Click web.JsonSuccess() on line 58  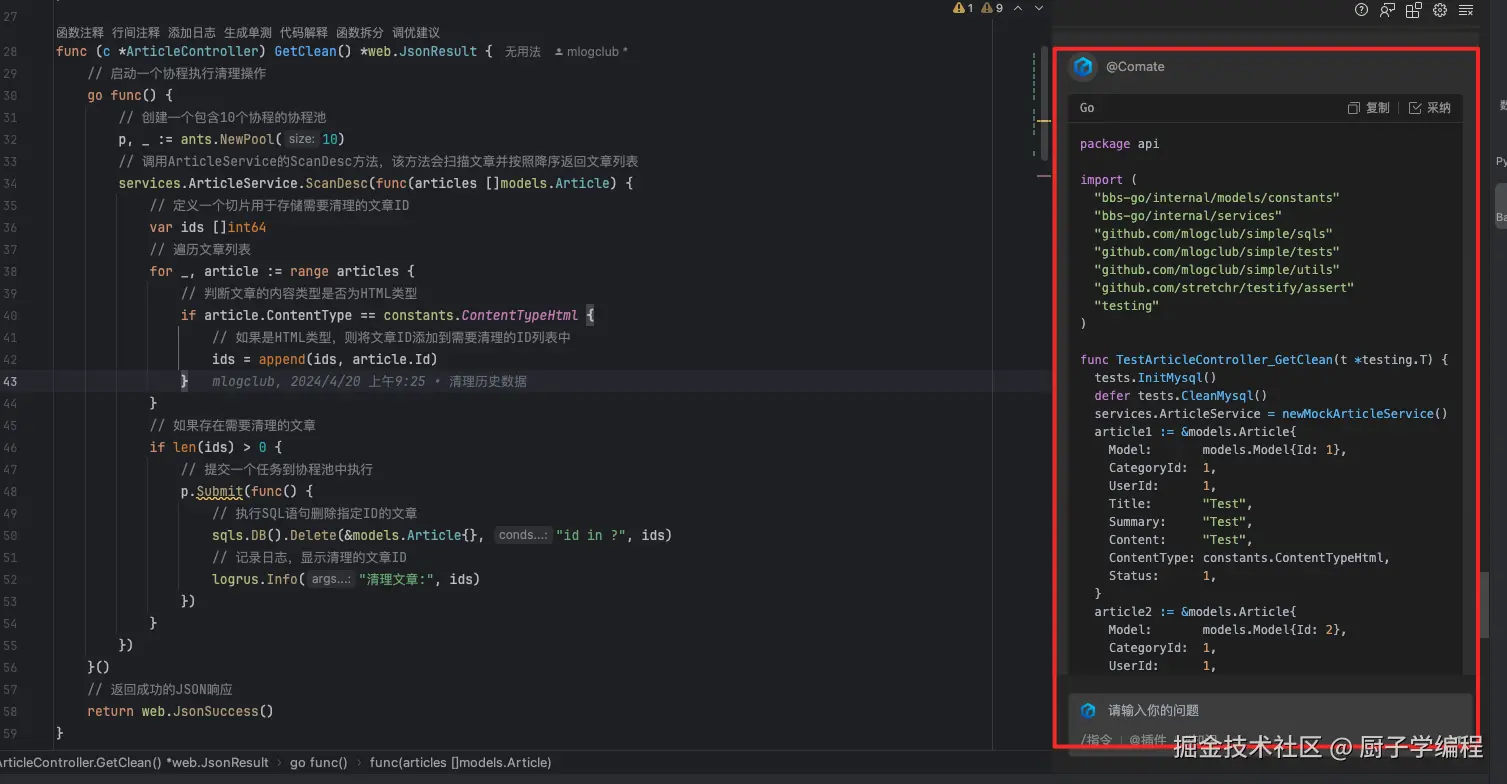(207, 711)
